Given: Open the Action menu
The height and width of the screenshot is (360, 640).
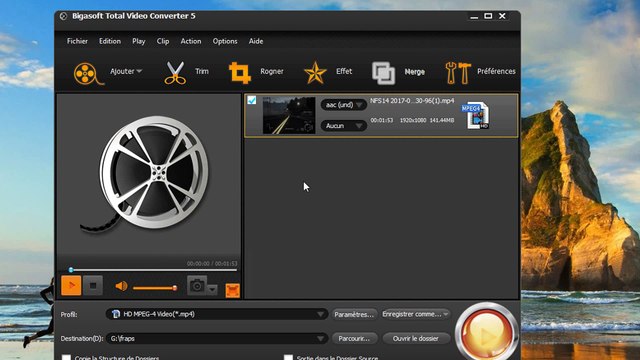Looking at the screenshot, I should pos(191,41).
